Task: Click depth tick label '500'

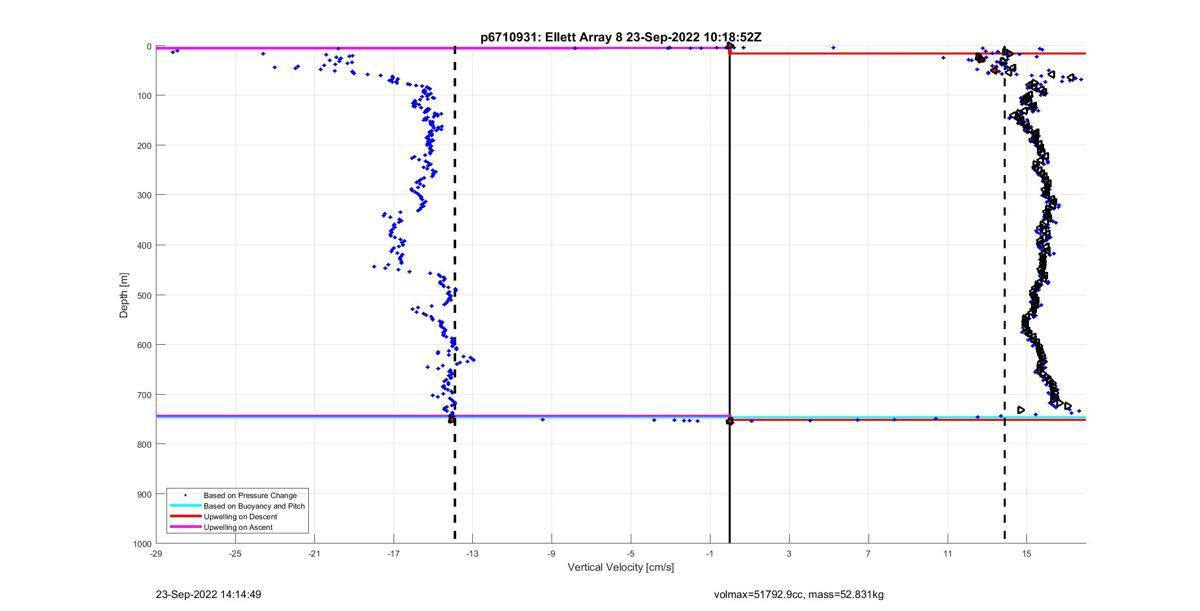Action: [144, 295]
